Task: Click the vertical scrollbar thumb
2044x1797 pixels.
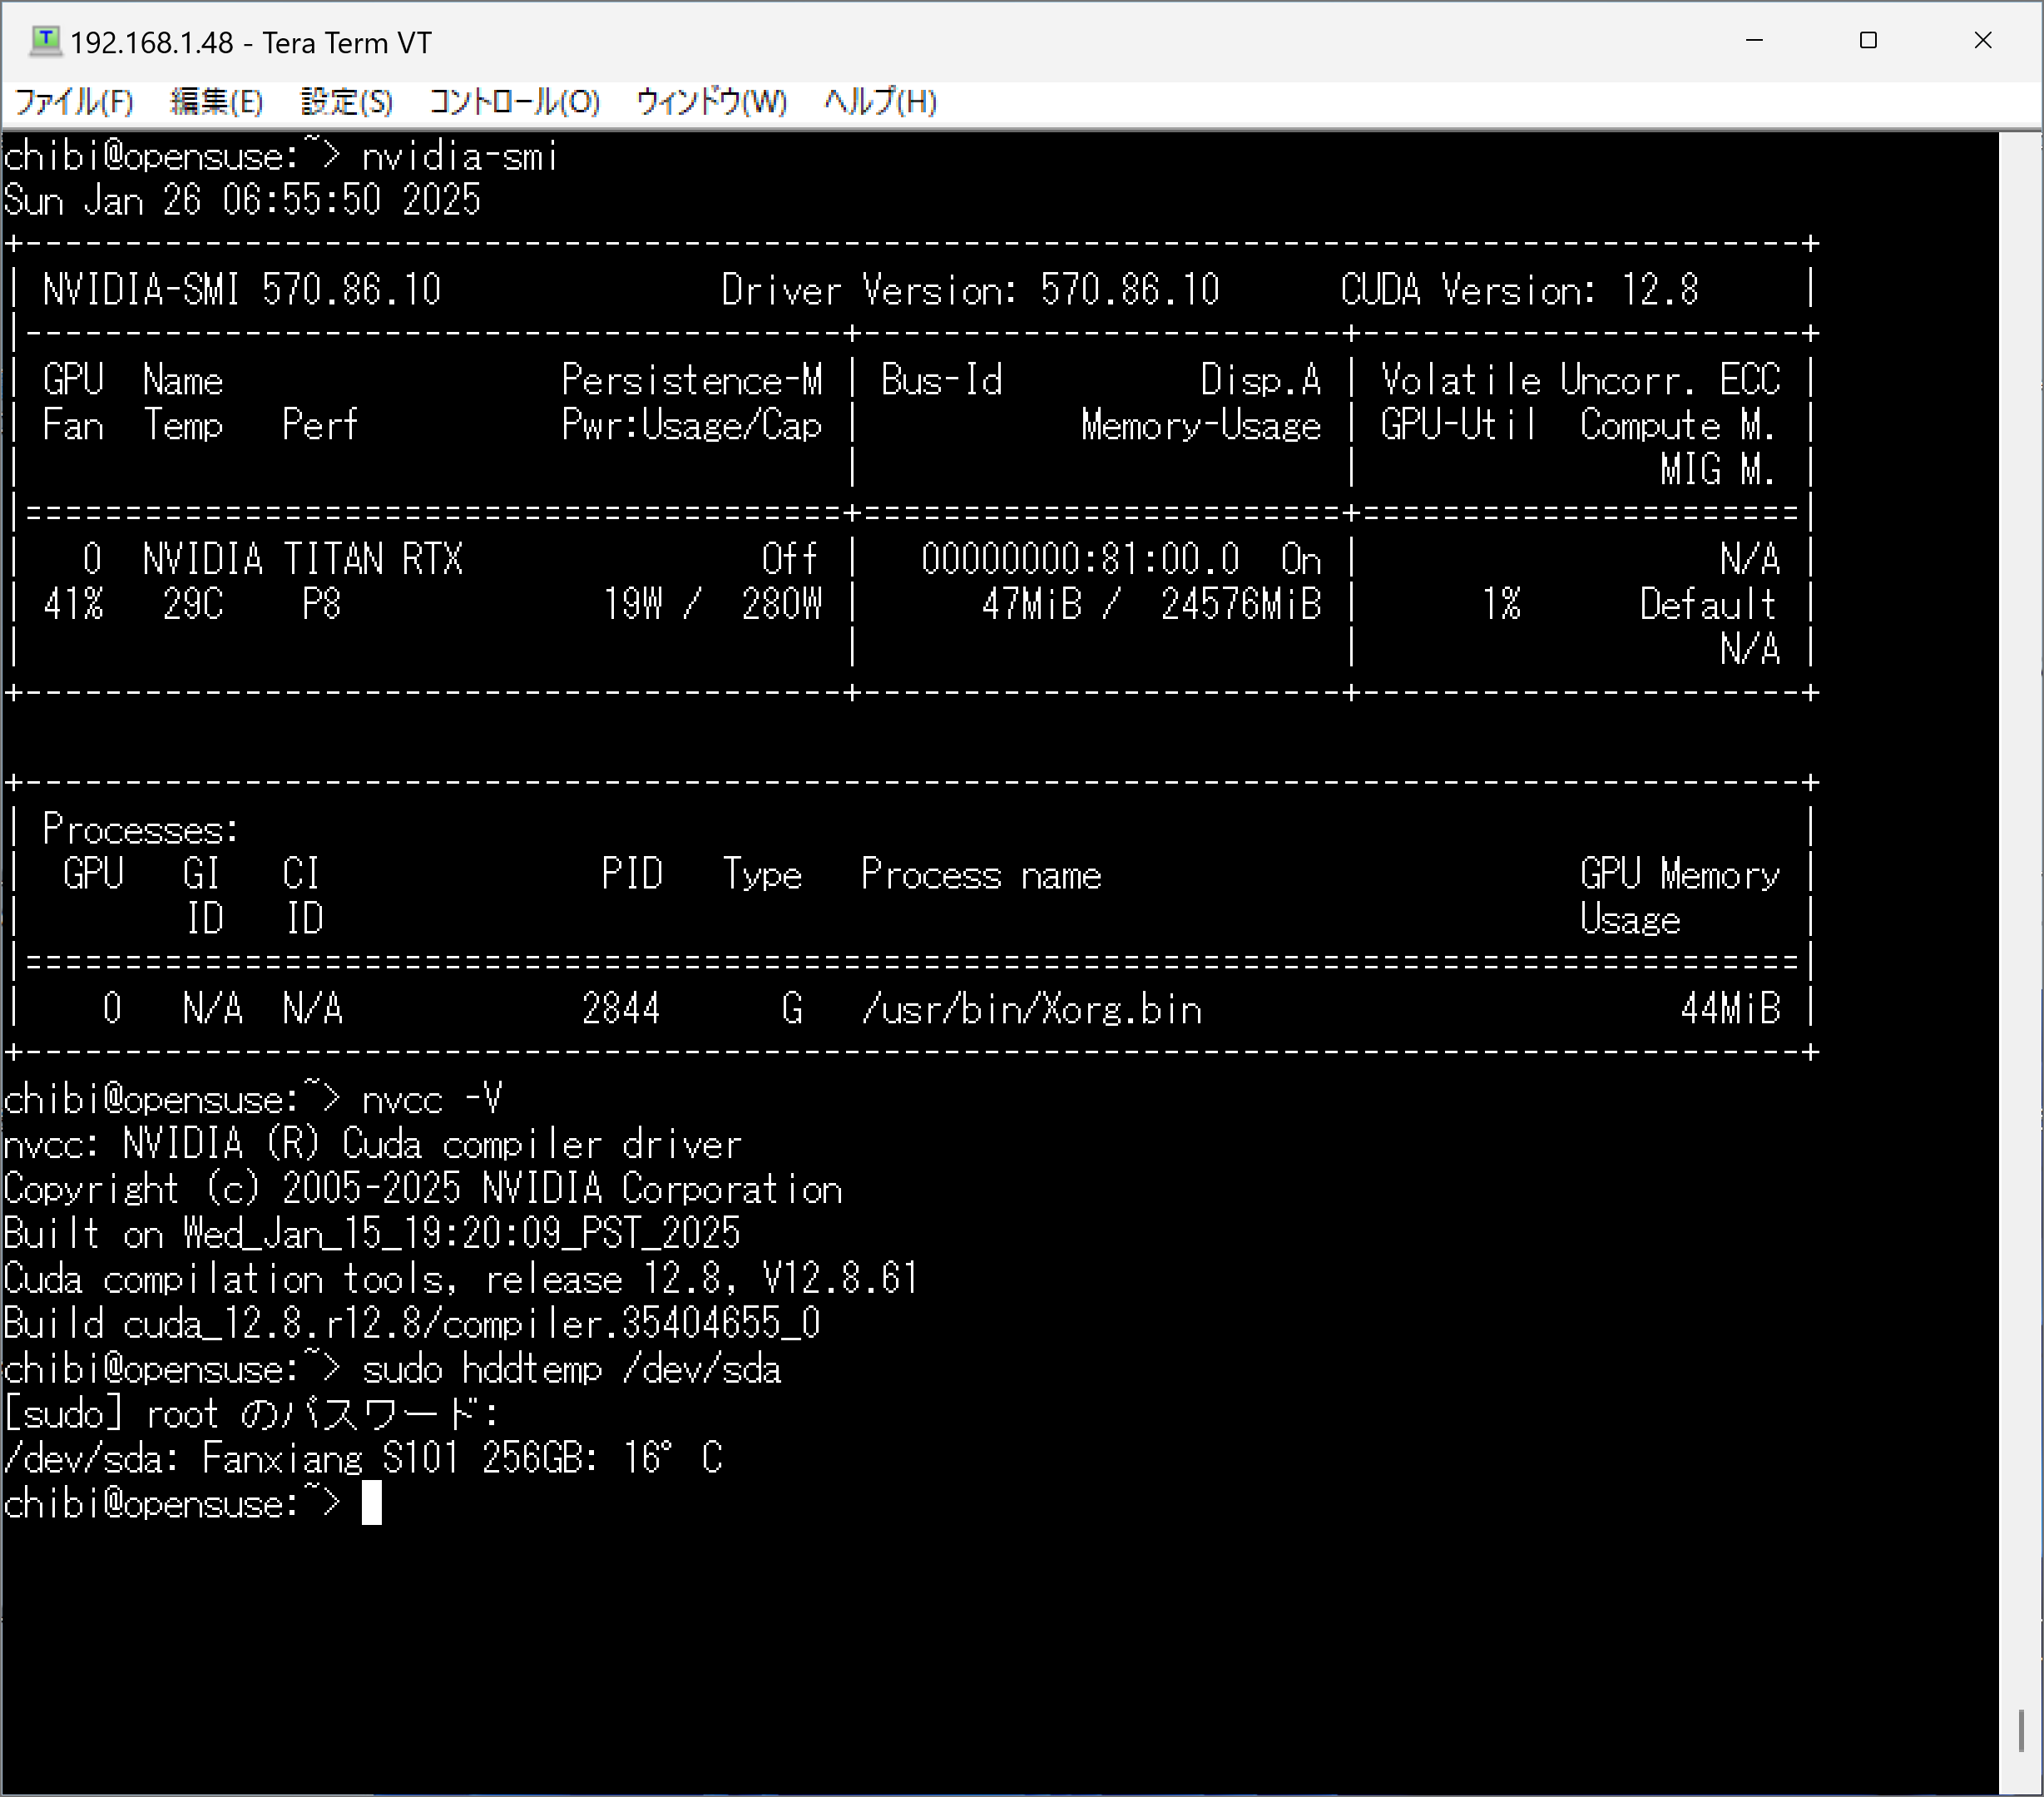Action: point(2021,1730)
